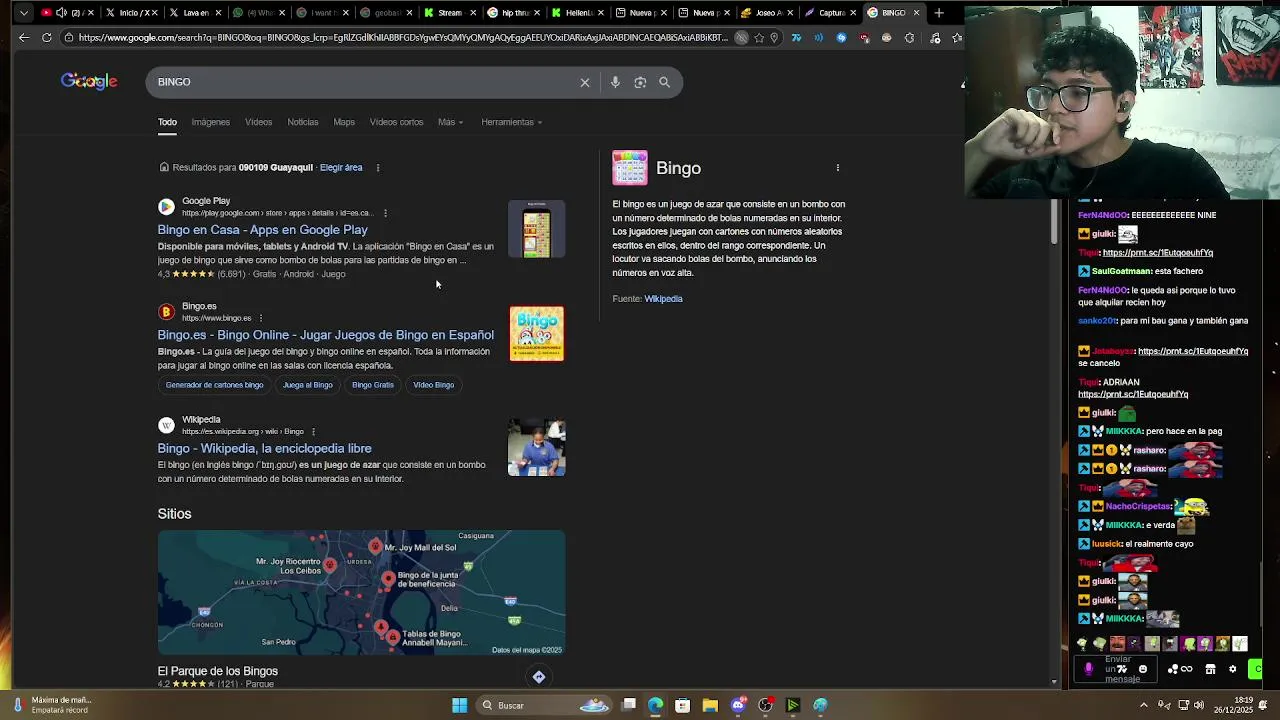Expand the Más search filter menu
Image resolution: width=1280 pixels, height=720 pixels.
pos(450,122)
